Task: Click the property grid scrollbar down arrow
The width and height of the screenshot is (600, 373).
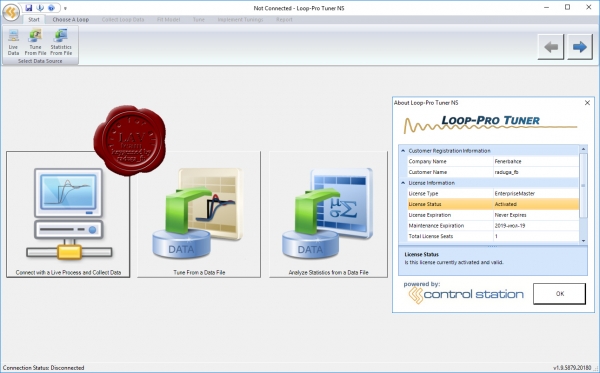Action: pyautogui.click(x=584, y=240)
